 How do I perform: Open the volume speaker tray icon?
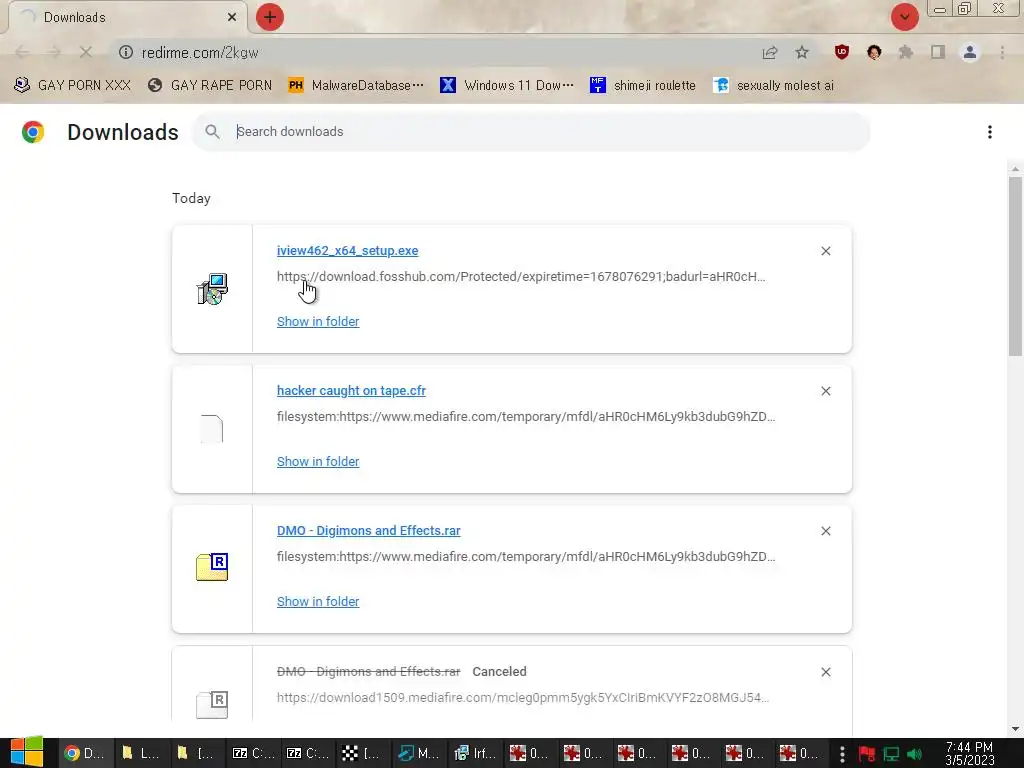[914, 754]
